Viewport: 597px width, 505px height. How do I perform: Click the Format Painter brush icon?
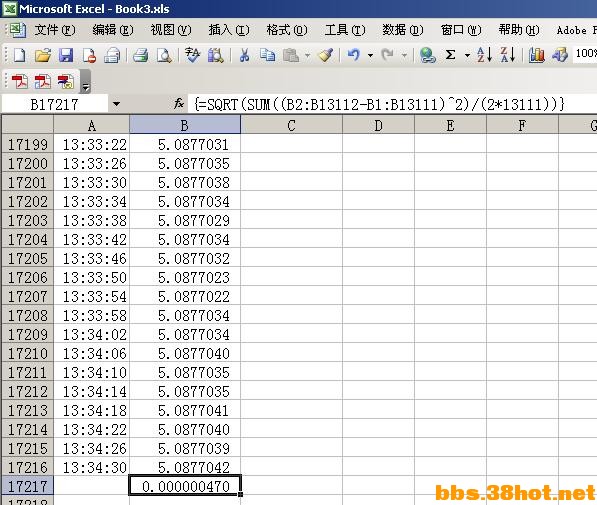click(326, 55)
